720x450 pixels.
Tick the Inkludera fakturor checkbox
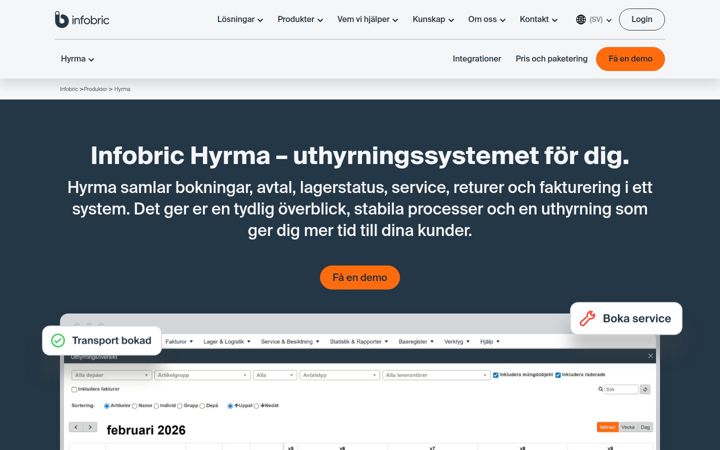[x=74, y=389]
